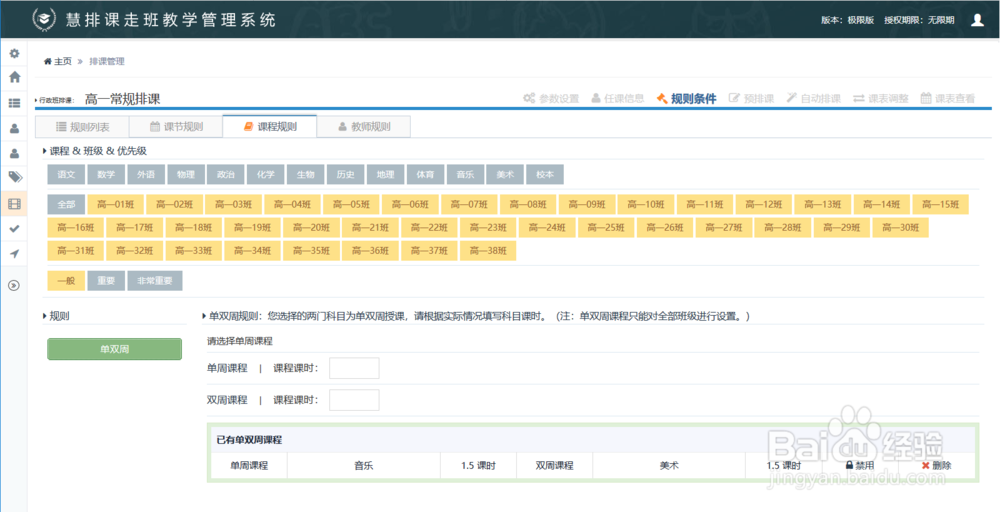Select the 生物 subject
Screen dimensions: 1000x512
[305, 174]
